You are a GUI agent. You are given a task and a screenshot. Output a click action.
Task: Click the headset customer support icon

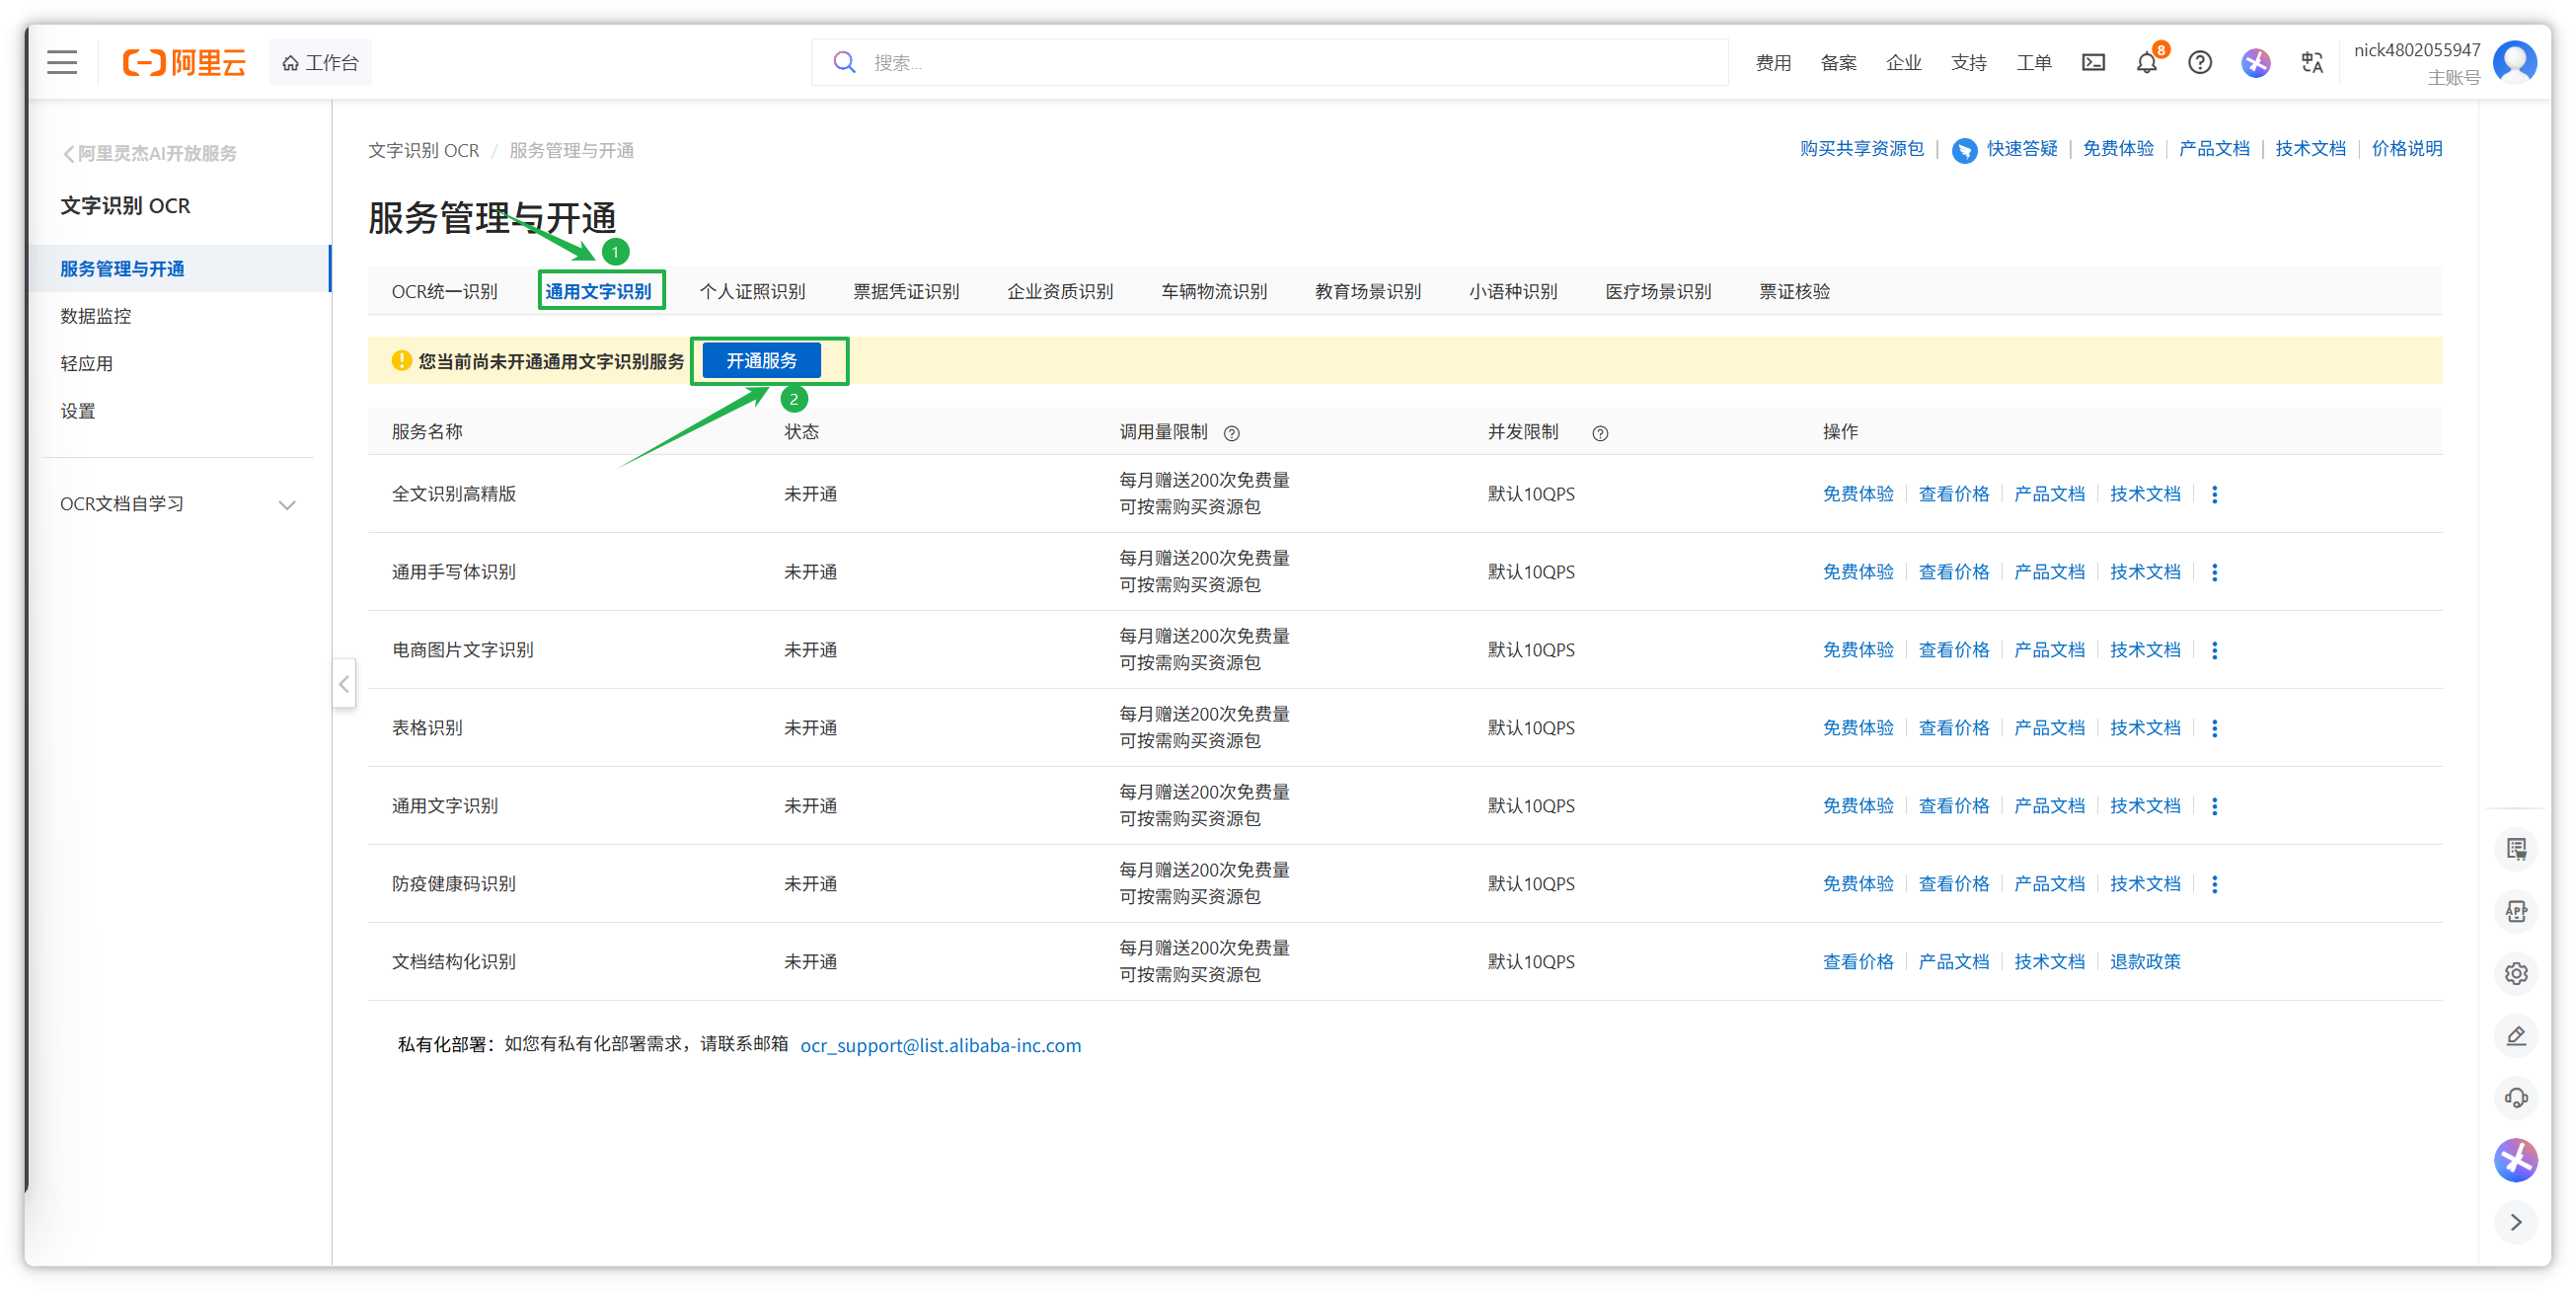(x=2516, y=1097)
